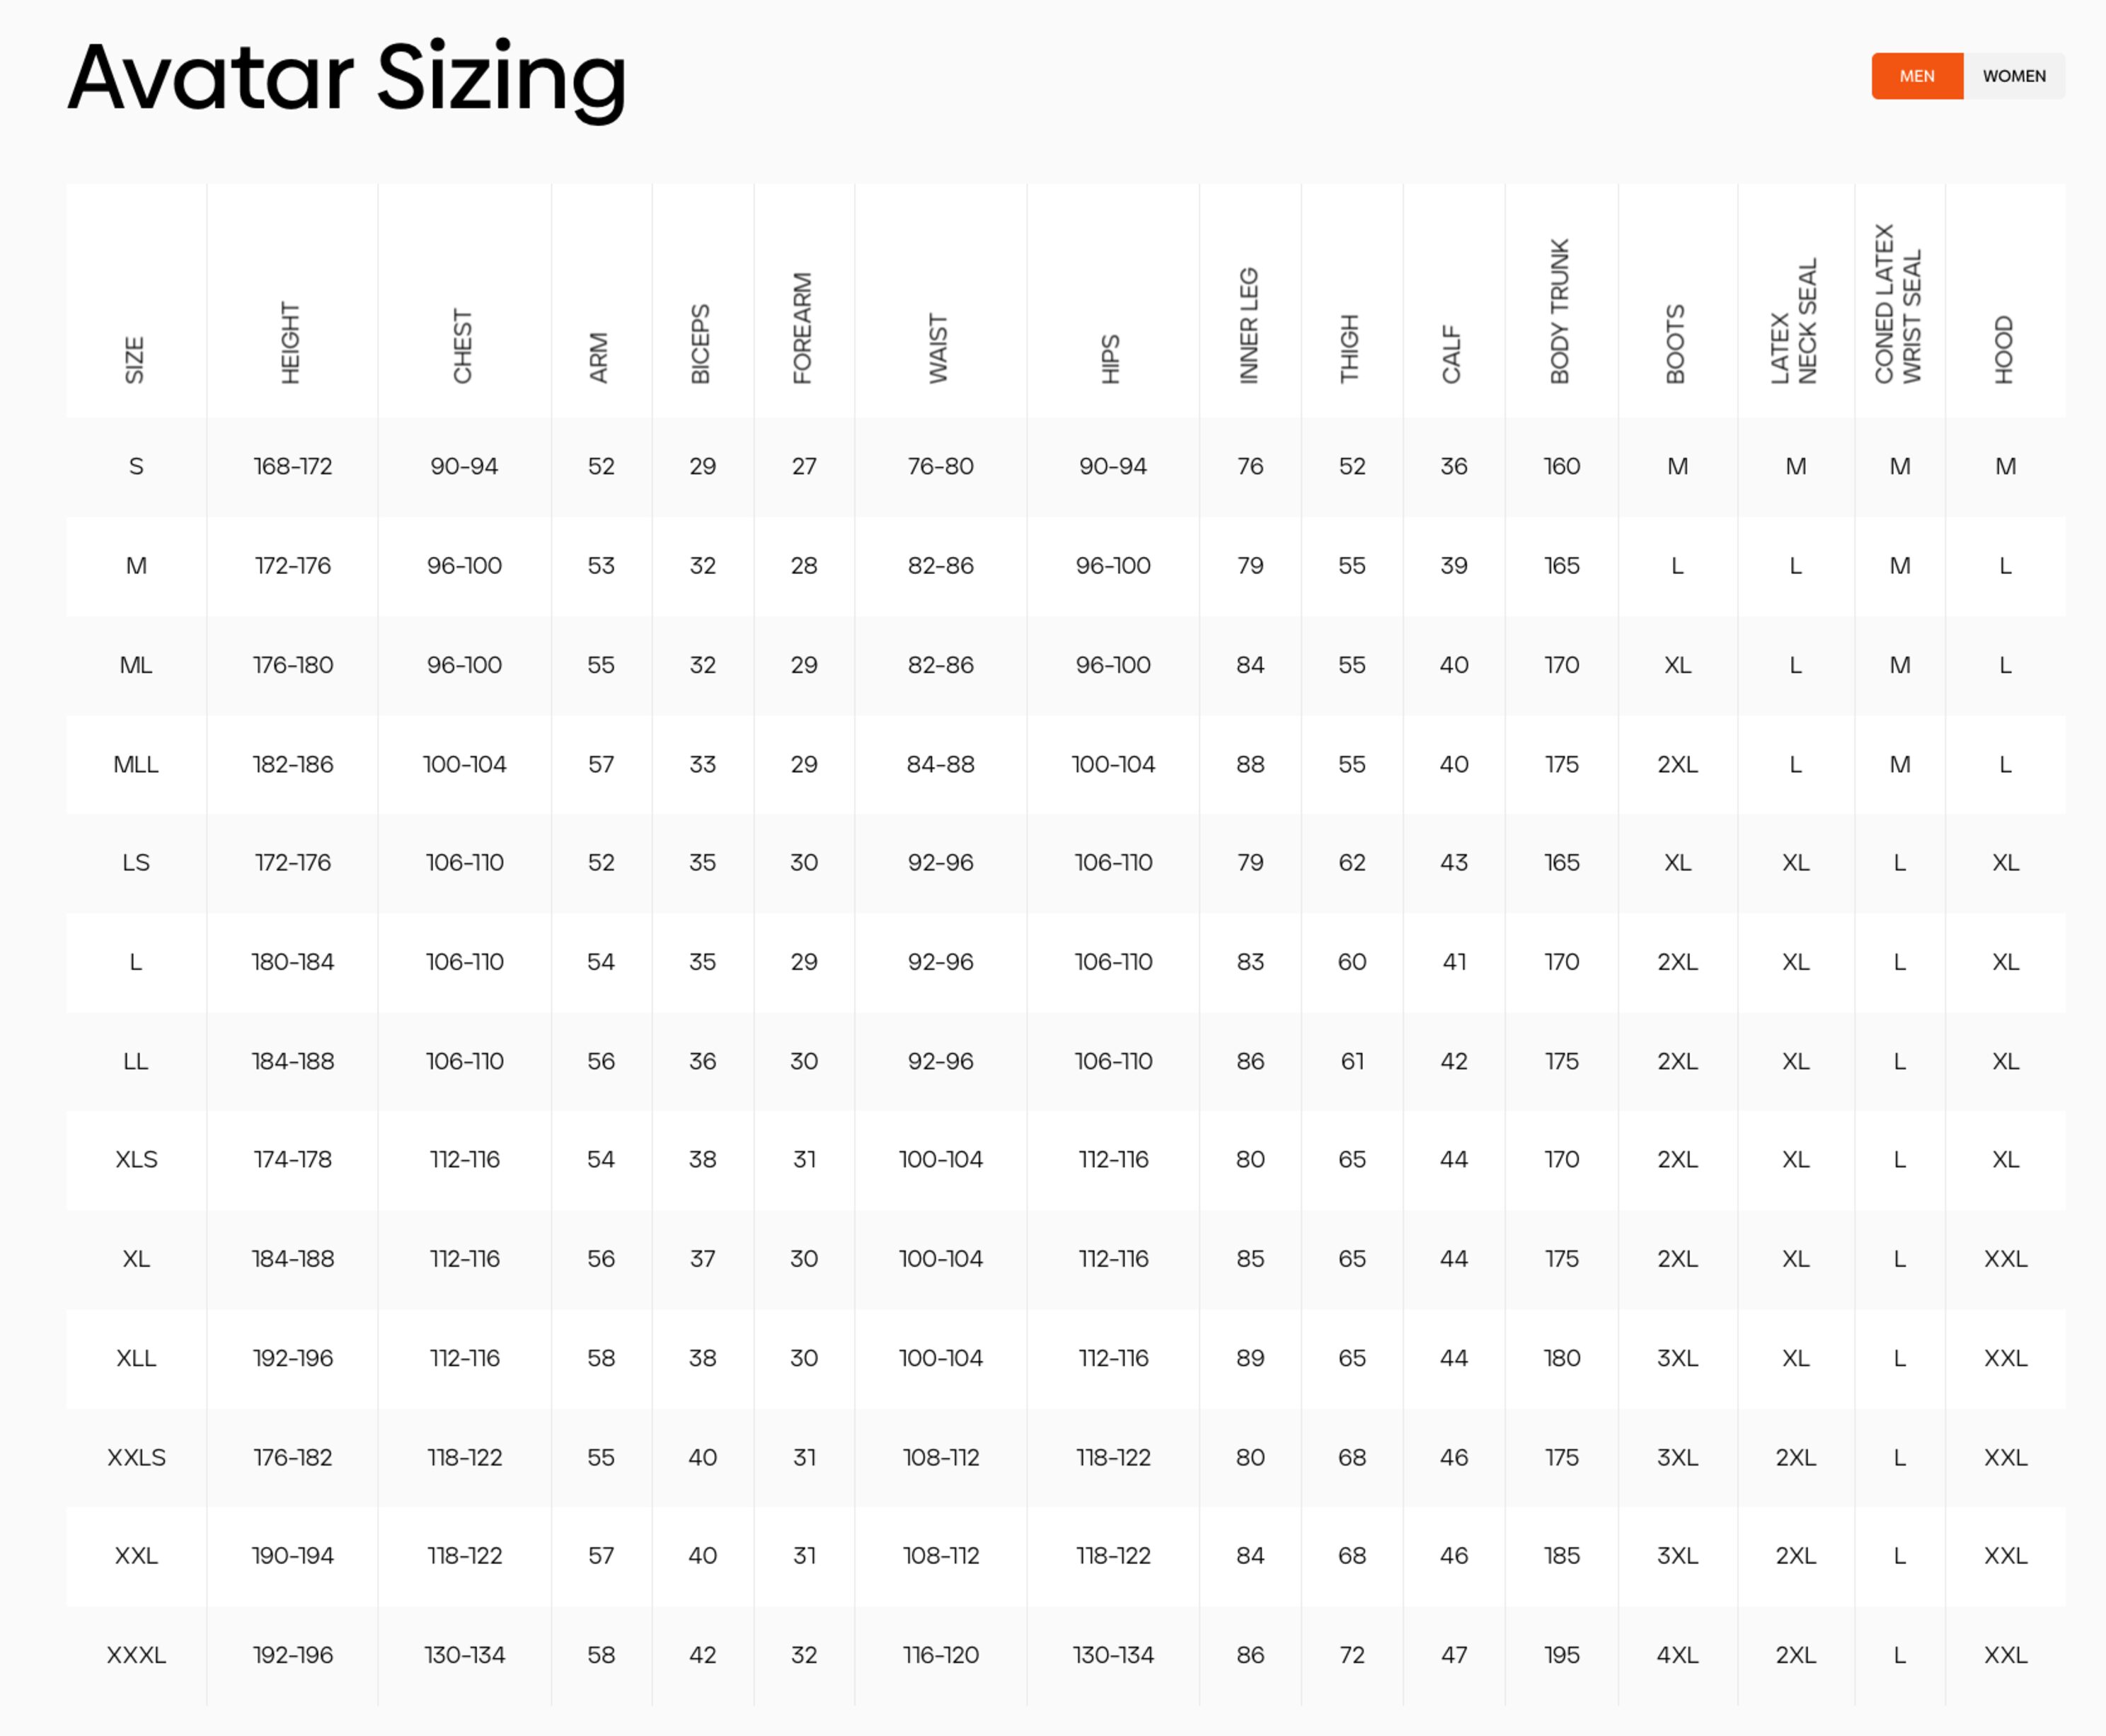Click the BODY TRUNK column header
Viewport: 2106px width, 1736px height.
(1560, 311)
